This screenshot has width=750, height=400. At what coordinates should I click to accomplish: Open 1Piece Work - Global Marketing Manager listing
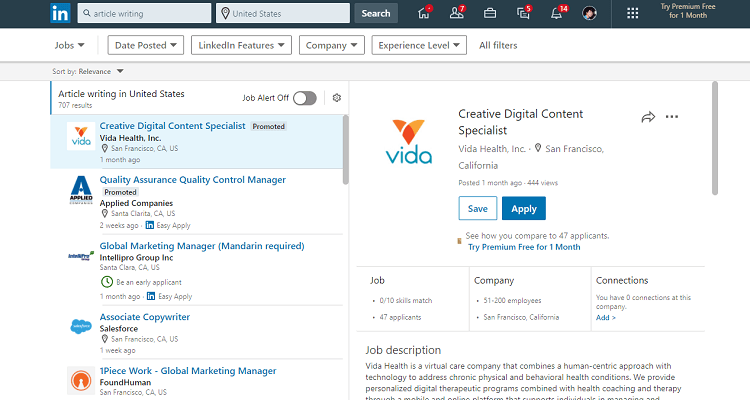tap(188, 371)
